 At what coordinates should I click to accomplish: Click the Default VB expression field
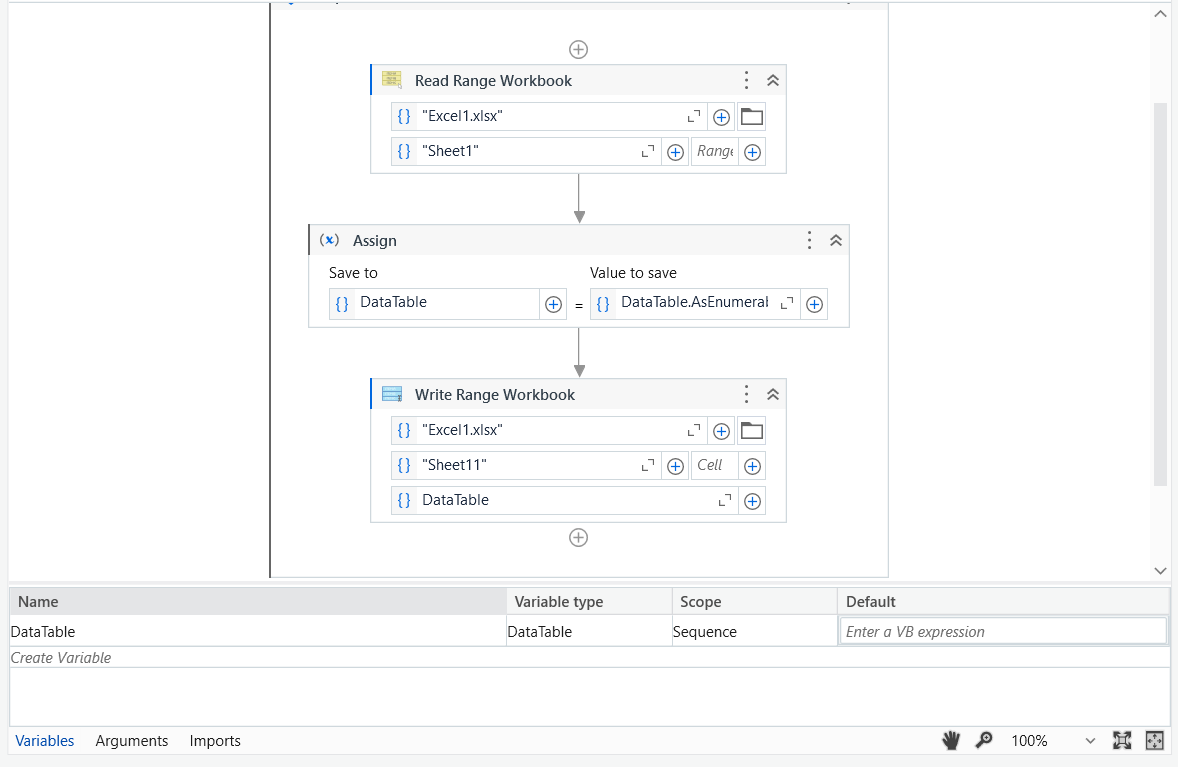coord(1003,632)
